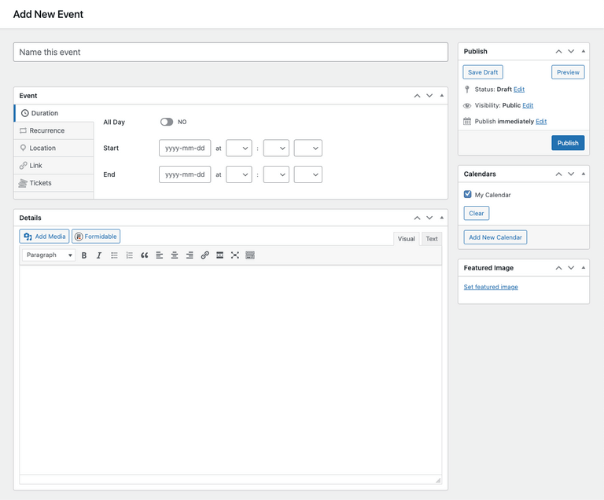Toggle bold formatting in Details editor
Image resolution: width=604 pixels, height=500 pixels.
click(84, 255)
